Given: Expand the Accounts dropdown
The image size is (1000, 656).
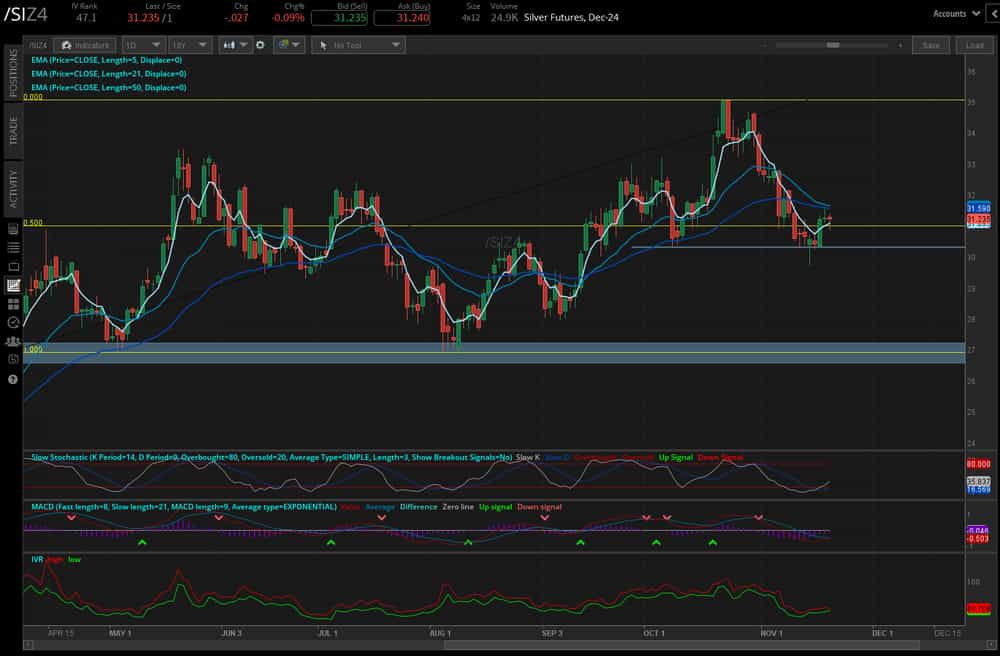Looking at the screenshot, I should coord(956,13).
